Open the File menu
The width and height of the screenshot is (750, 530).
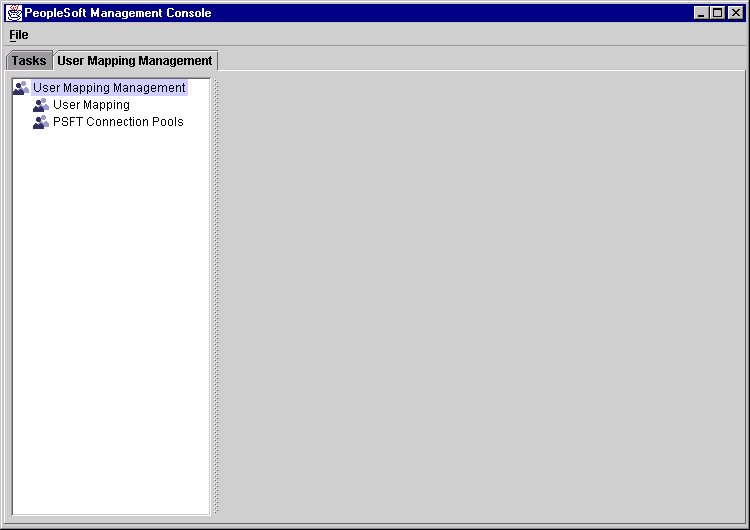[19, 35]
